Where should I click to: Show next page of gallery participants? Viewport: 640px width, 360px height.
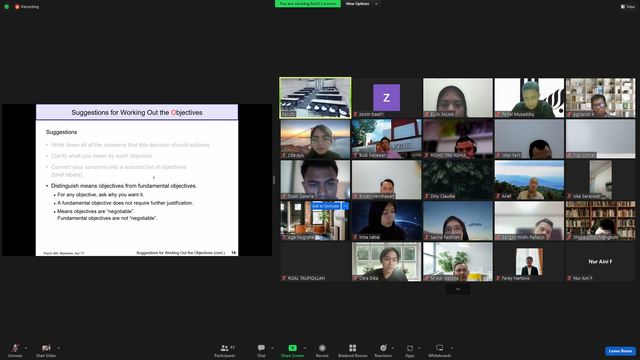click(458, 289)
